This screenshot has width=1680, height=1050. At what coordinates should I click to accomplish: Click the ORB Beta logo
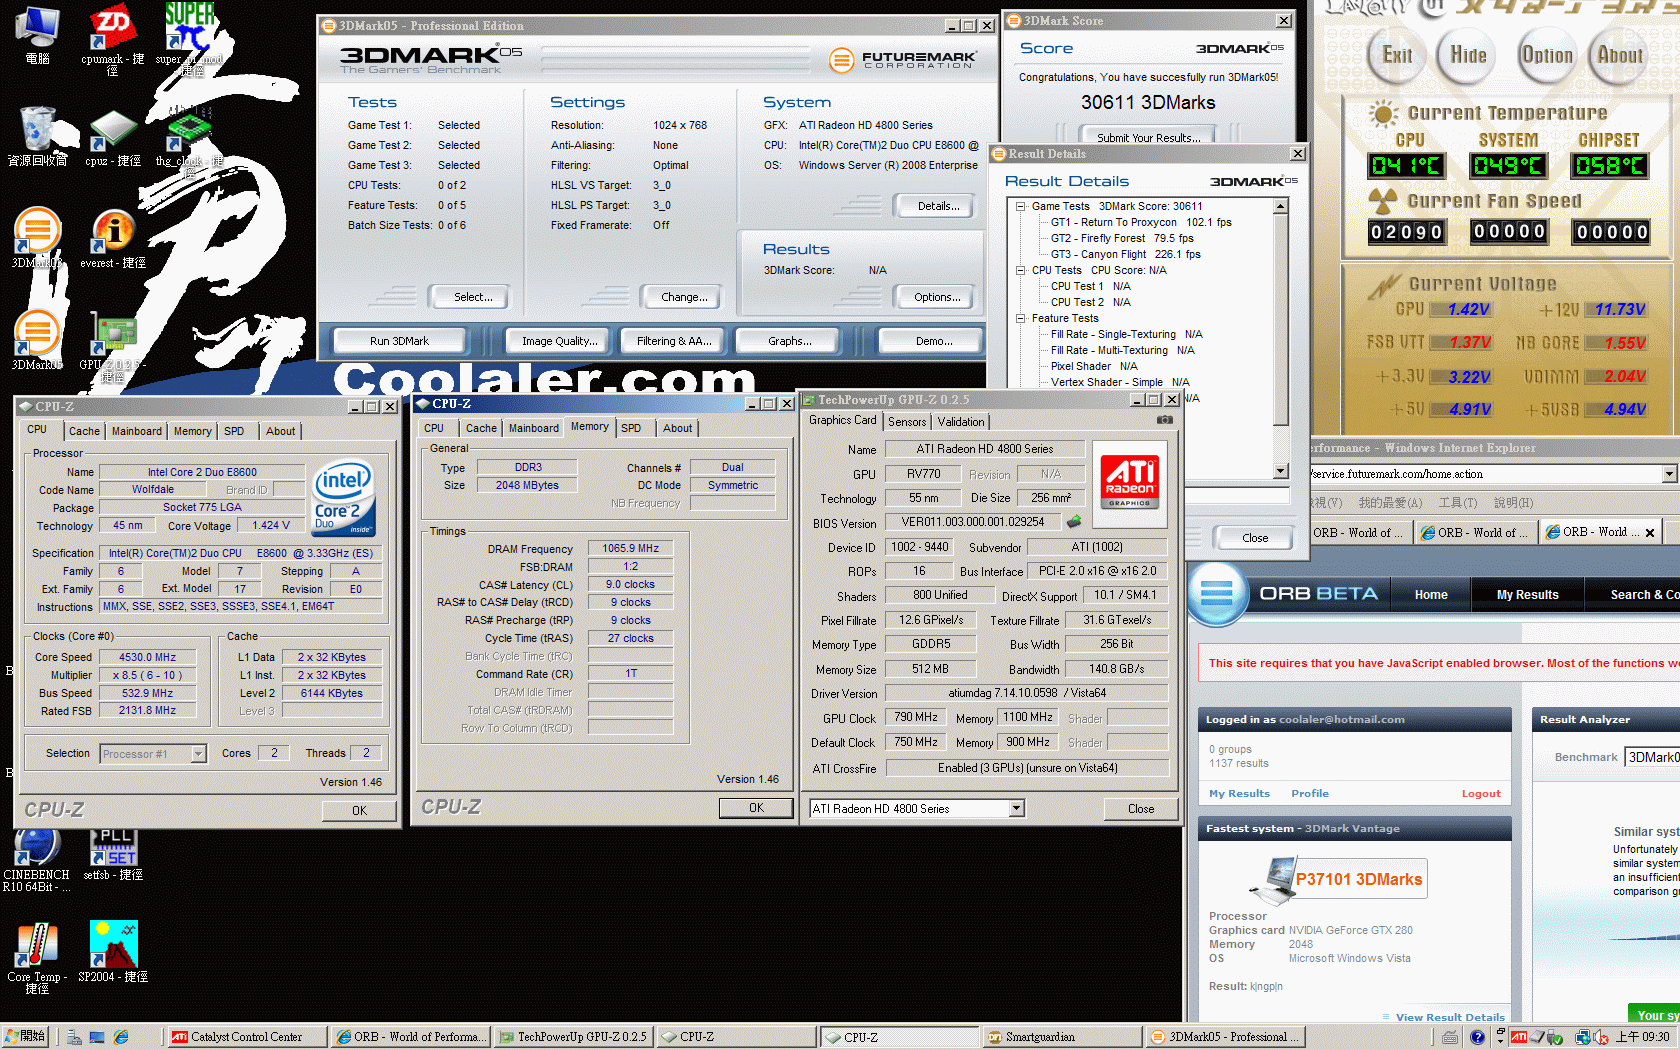coord(1282,594)
